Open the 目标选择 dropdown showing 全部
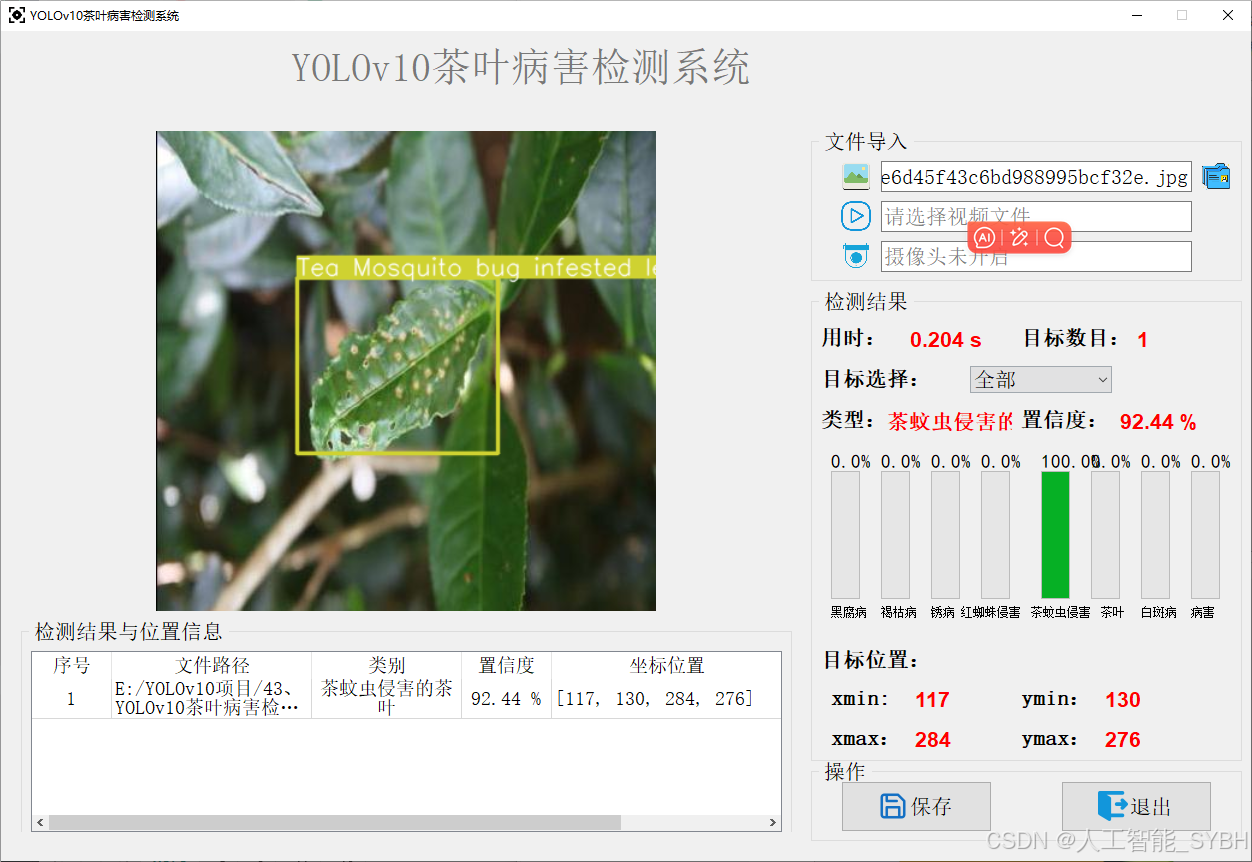 [1041, 380]
